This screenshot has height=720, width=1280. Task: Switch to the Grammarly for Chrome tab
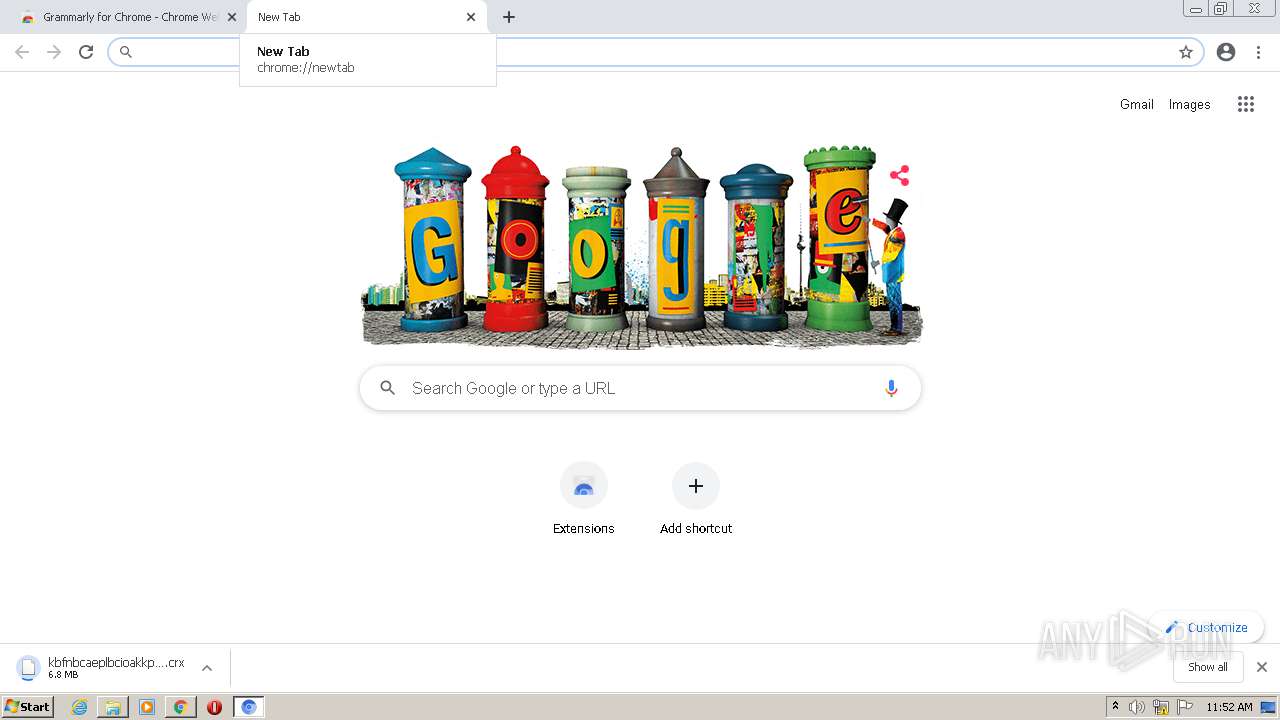point(125,17)
